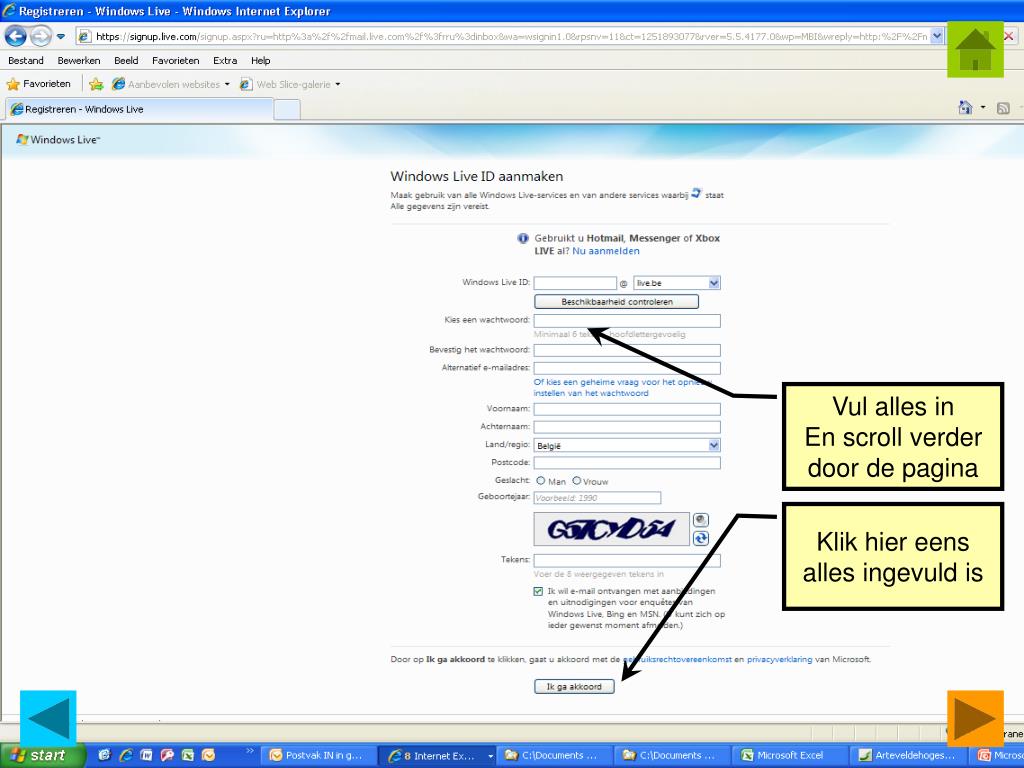Open a new blank tab
Image resolution: width=1024 pixels, height=768 pixels.
[x=287, y=109]
